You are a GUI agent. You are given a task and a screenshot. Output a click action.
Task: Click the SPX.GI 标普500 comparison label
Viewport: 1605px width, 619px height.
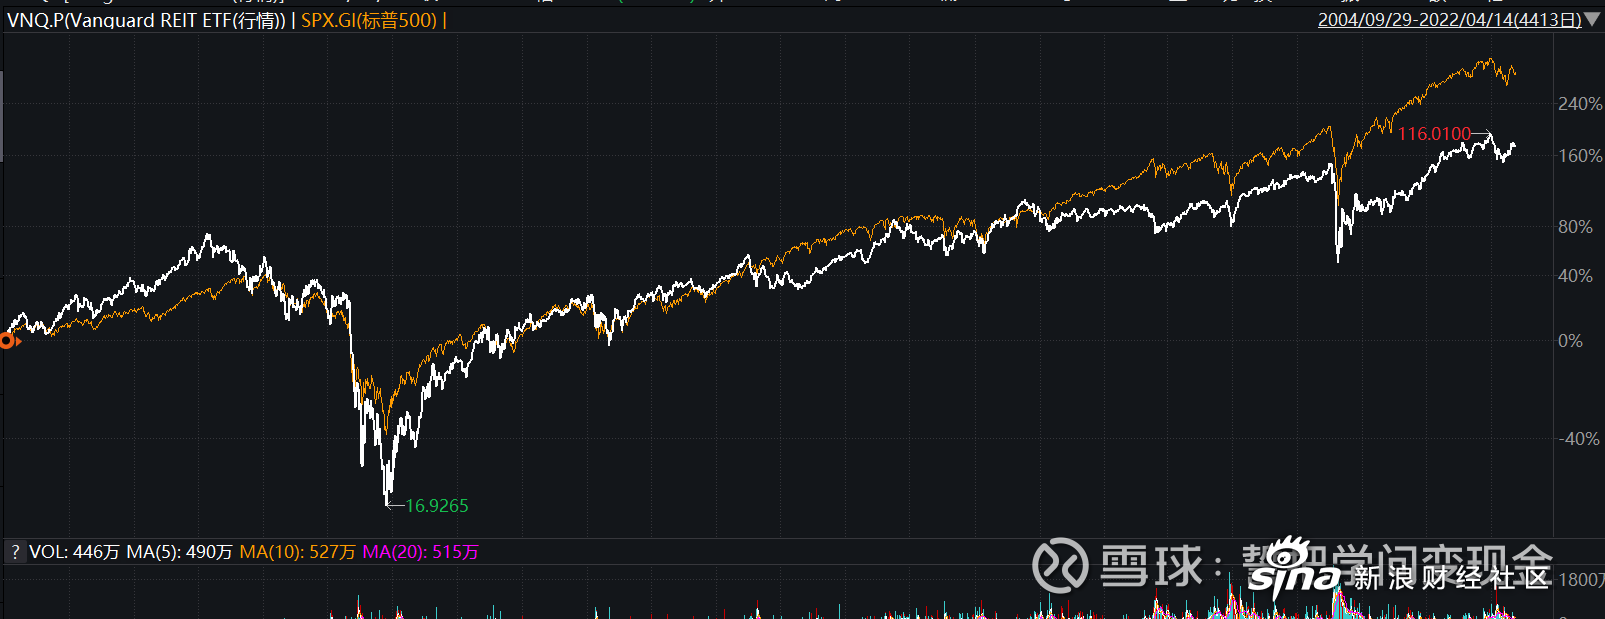pos(370,20)
